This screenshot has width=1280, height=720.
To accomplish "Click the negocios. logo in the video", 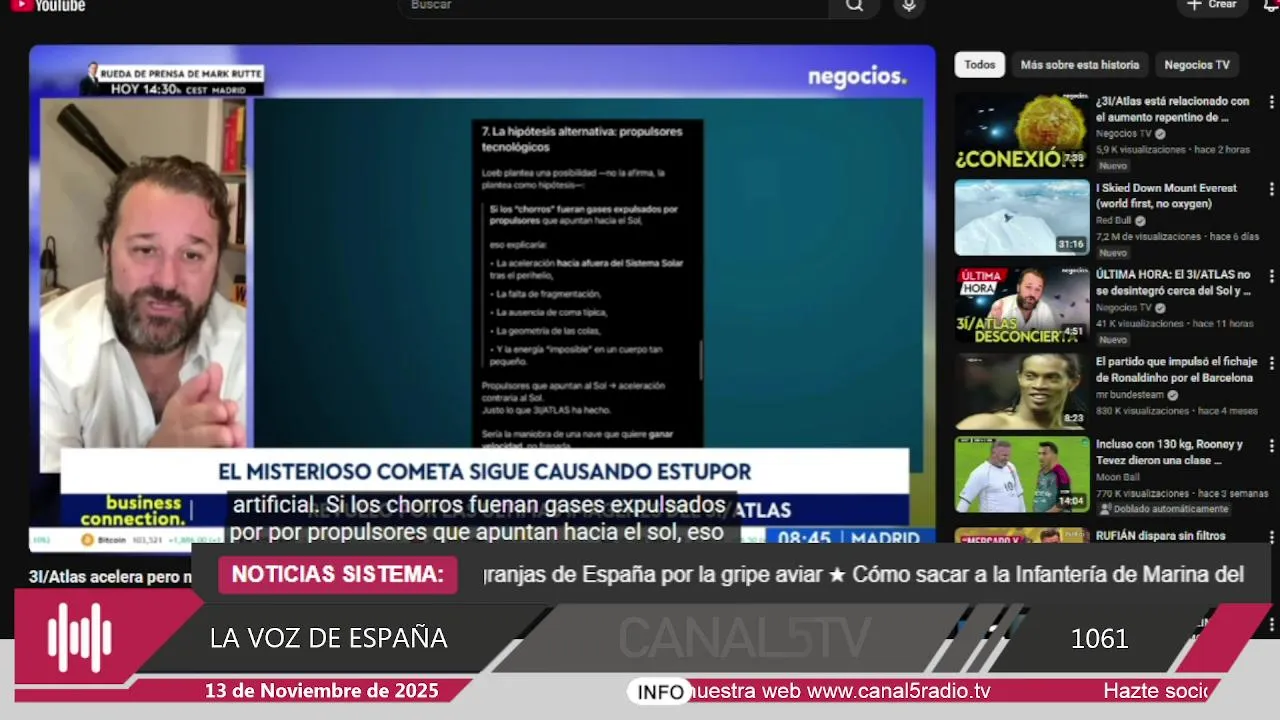I will pyautogui.click(x=856, y=76).
